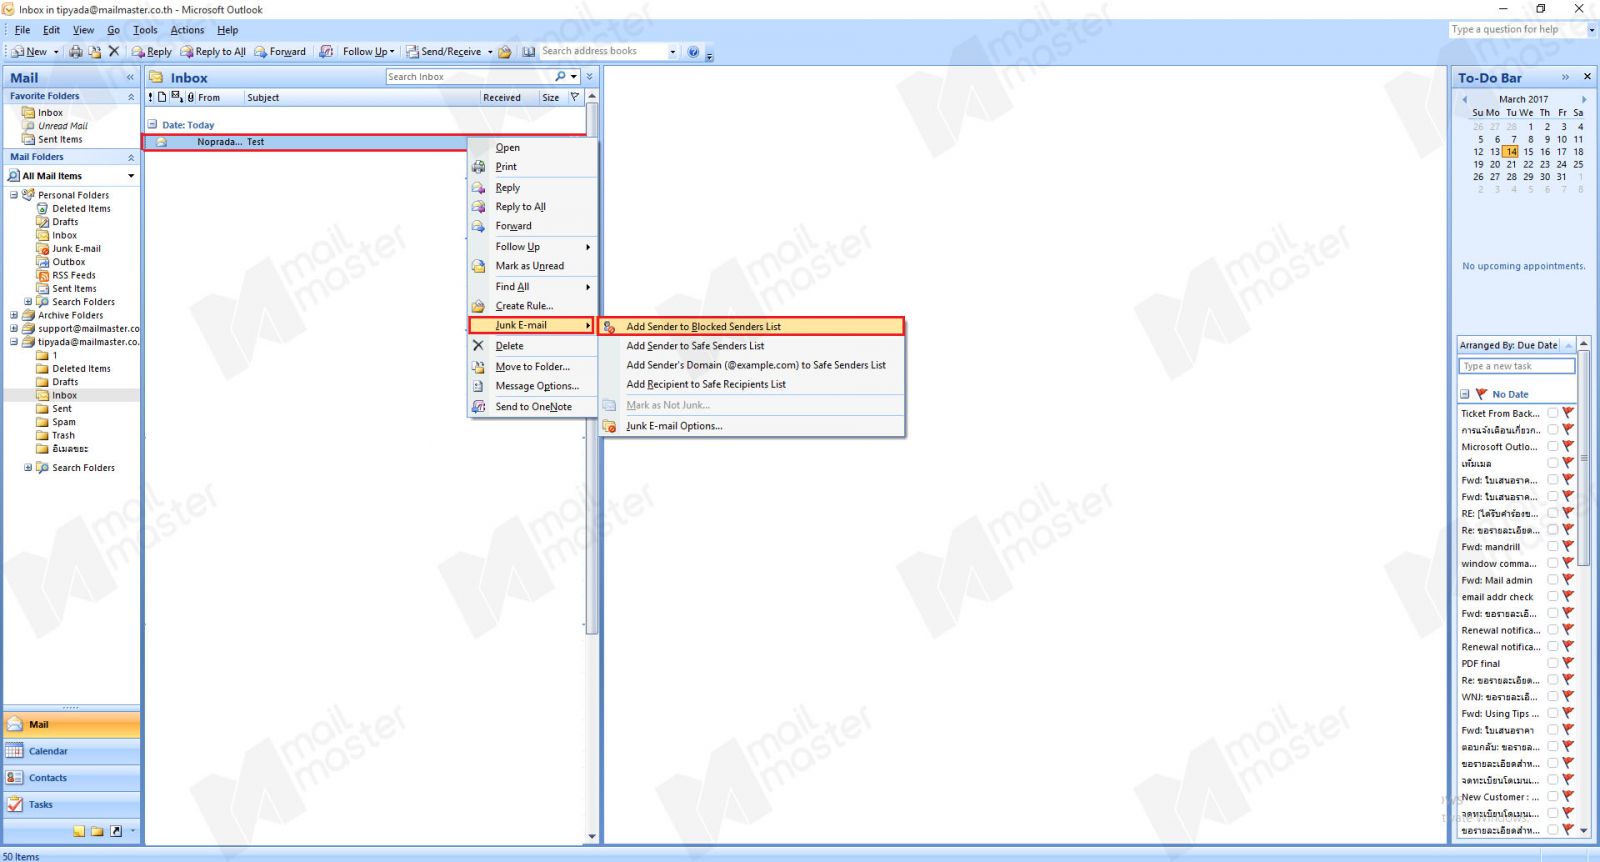Viewport: 1600px width, 862px height.
Task: Collapse the Mail Folders section
Action: (x=131, y=158)
